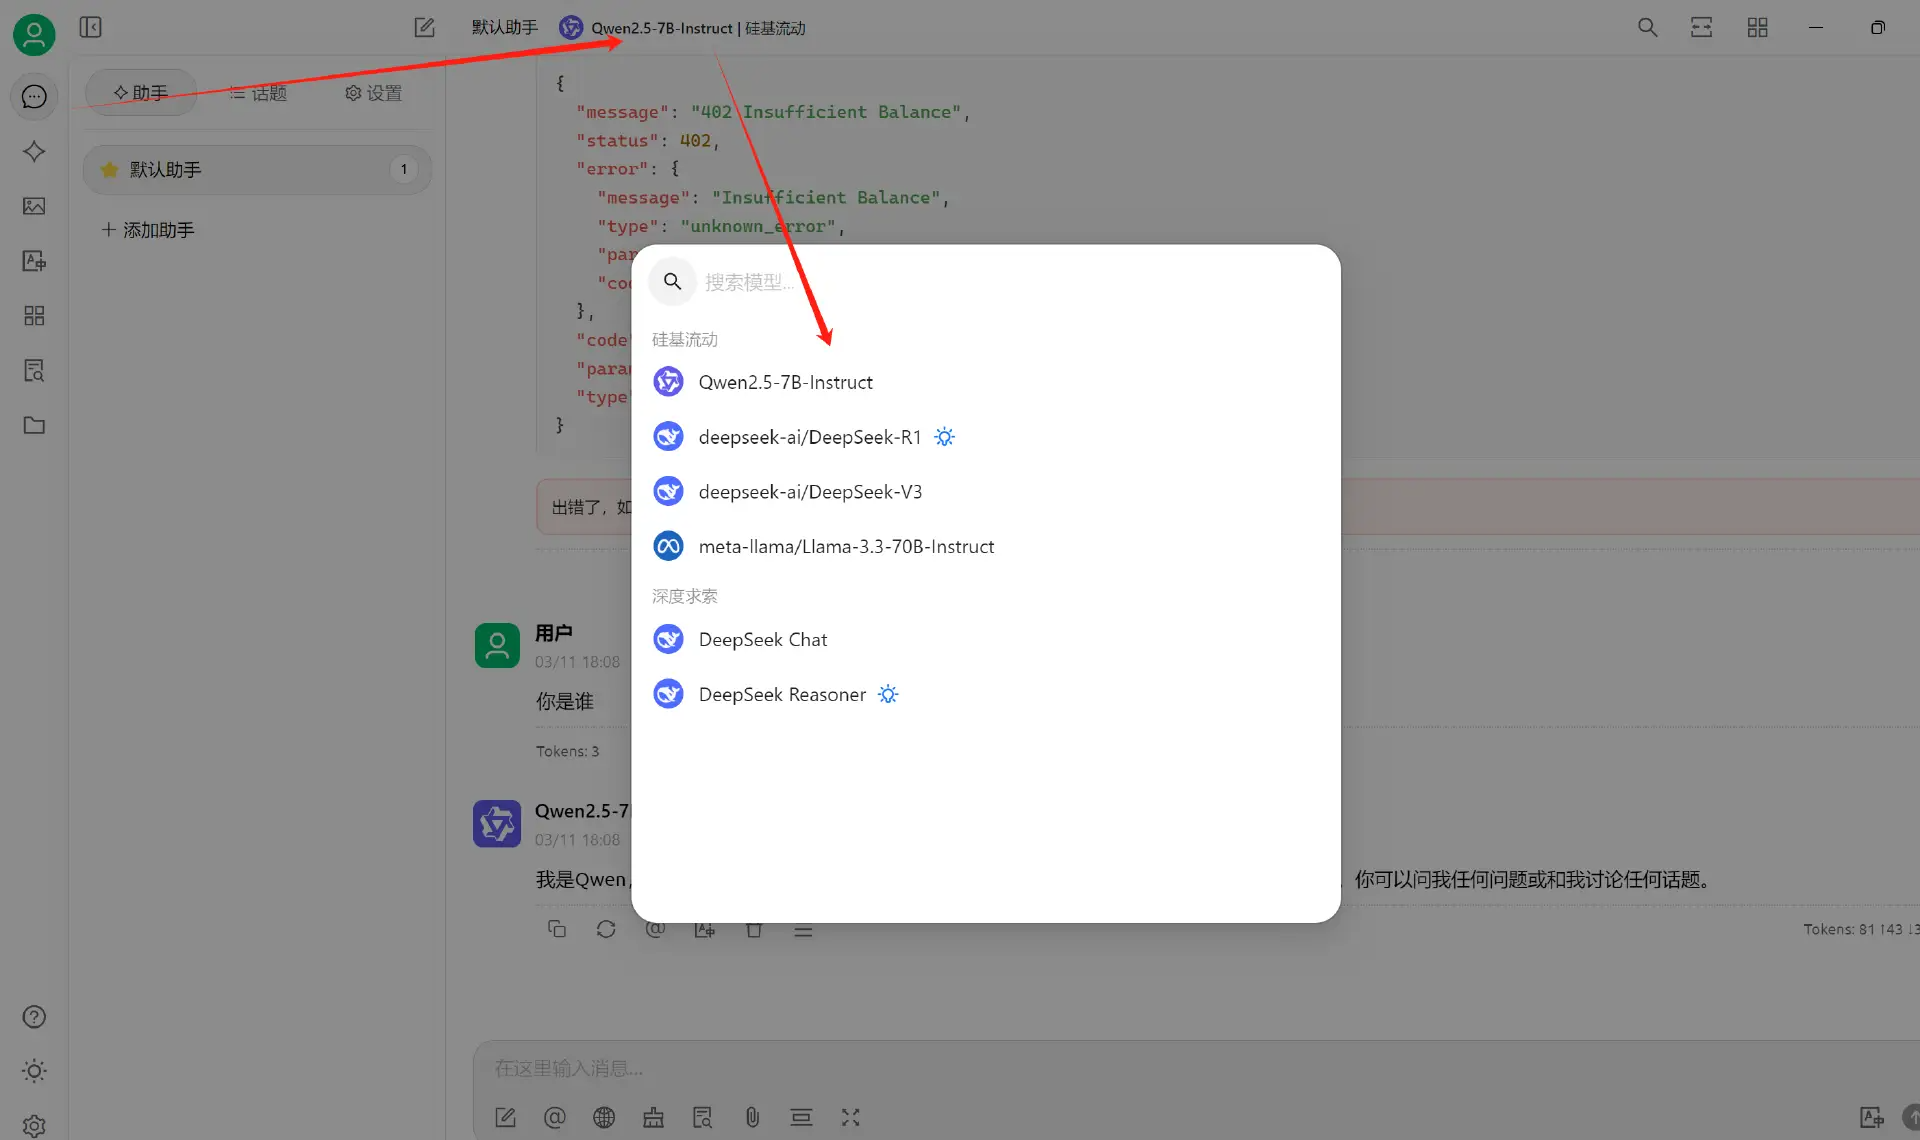
Task: Click the clear context icon
Action: coord(801,1117)
